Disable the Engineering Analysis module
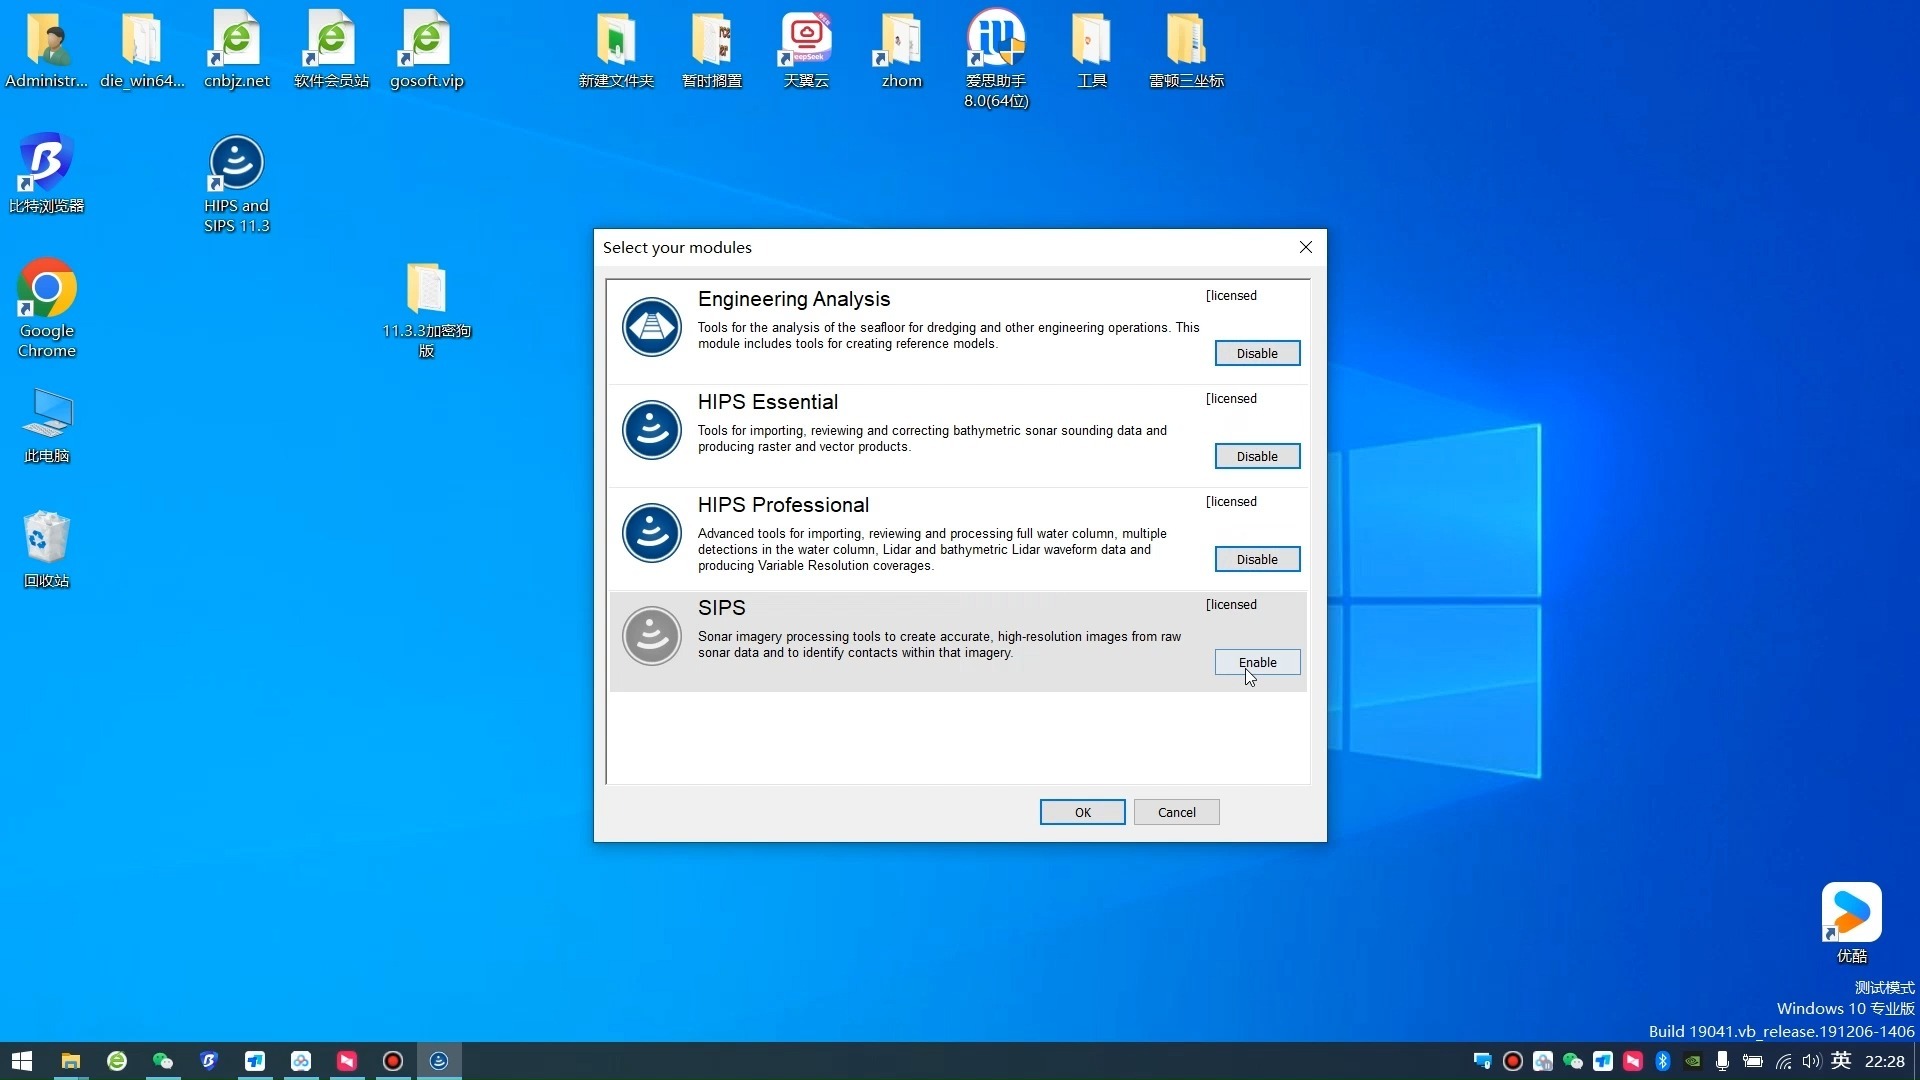1920x1080 pixels. (x=1257, y=353)
